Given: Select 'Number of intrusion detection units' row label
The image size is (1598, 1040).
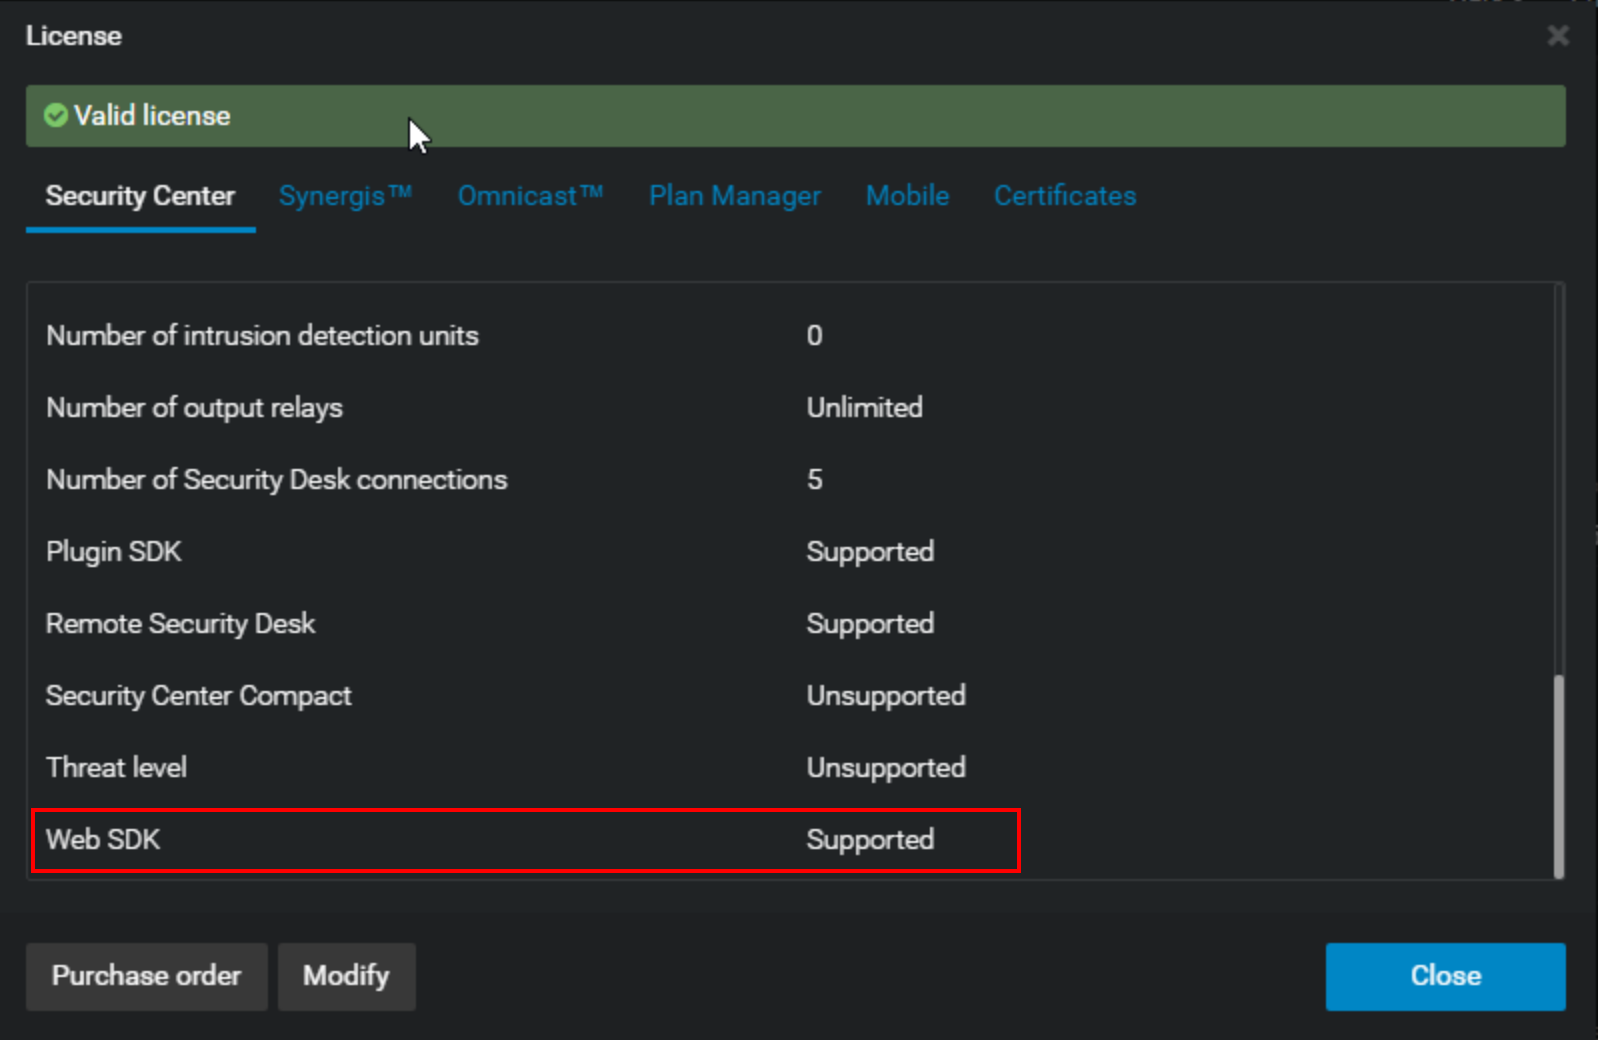Looking at the screenshot, I should point(263,336).
